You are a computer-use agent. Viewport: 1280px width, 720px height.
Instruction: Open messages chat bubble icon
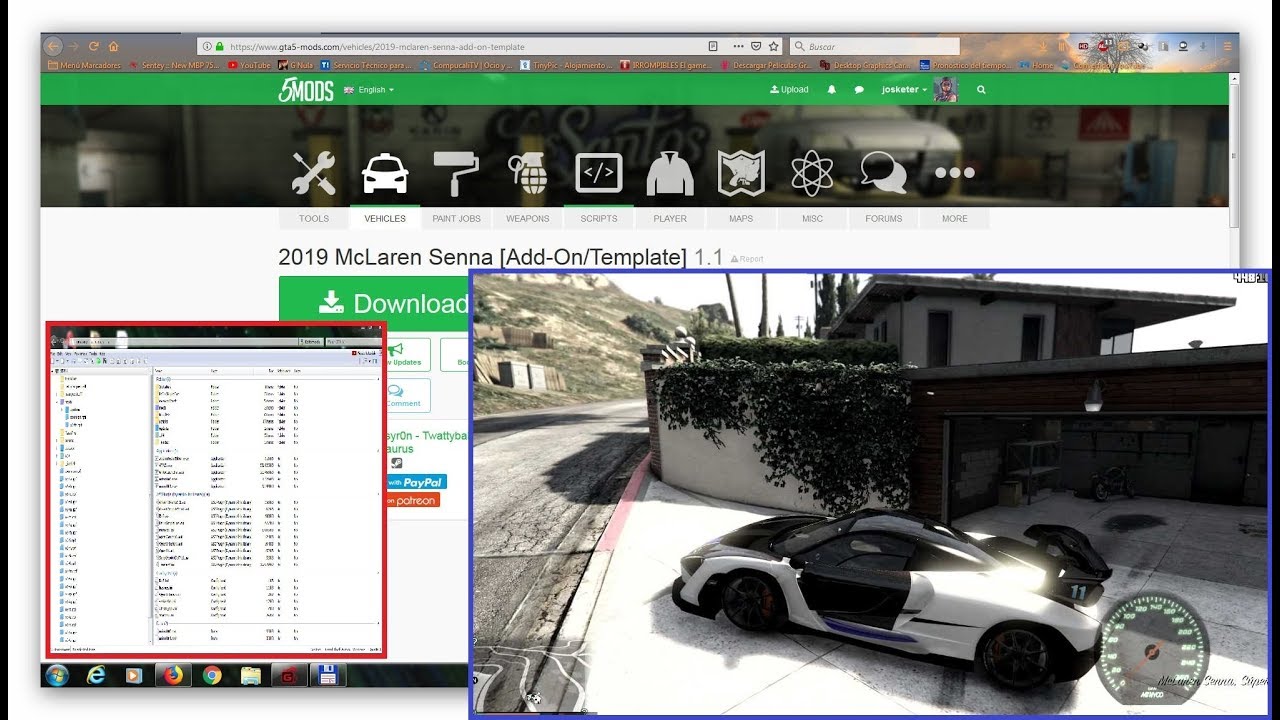tap(858, 90)
